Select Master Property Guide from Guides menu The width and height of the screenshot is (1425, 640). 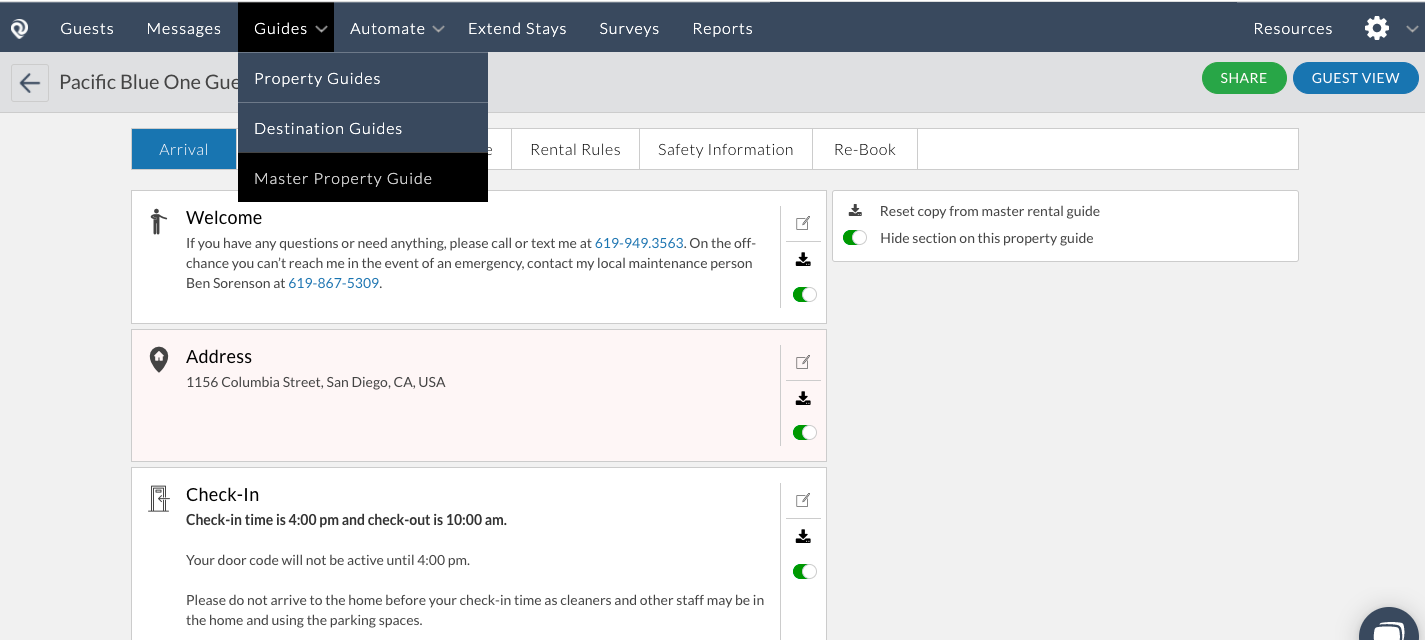[x=343, y=177]
